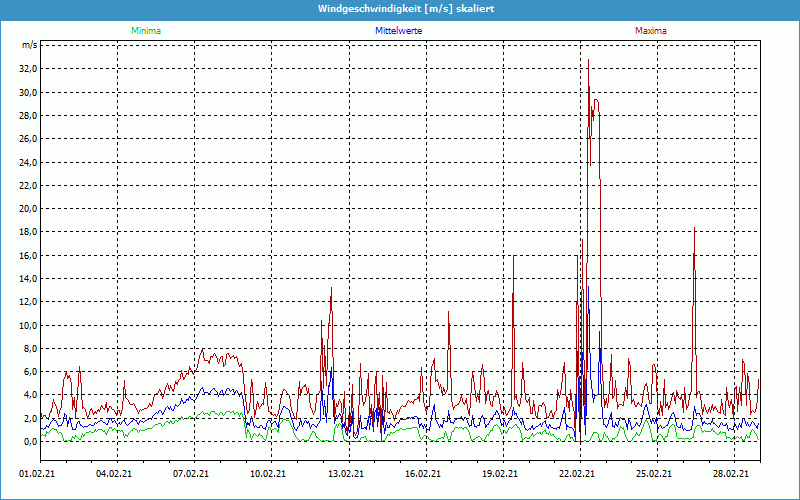Pick the 10.02.21 date label

click(x=268, y=475)
